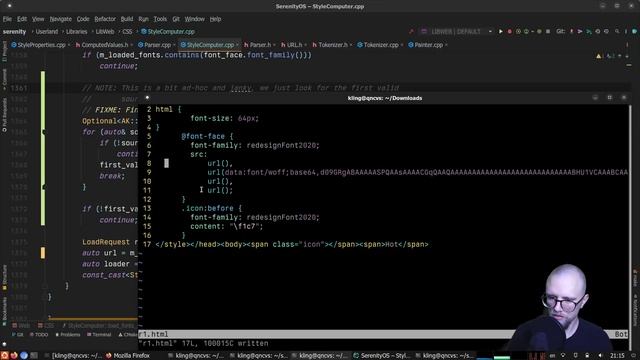Open the LIBWEB | DEFAULT run configuration dropdown
640x360 pixels.
click(456, 31)
